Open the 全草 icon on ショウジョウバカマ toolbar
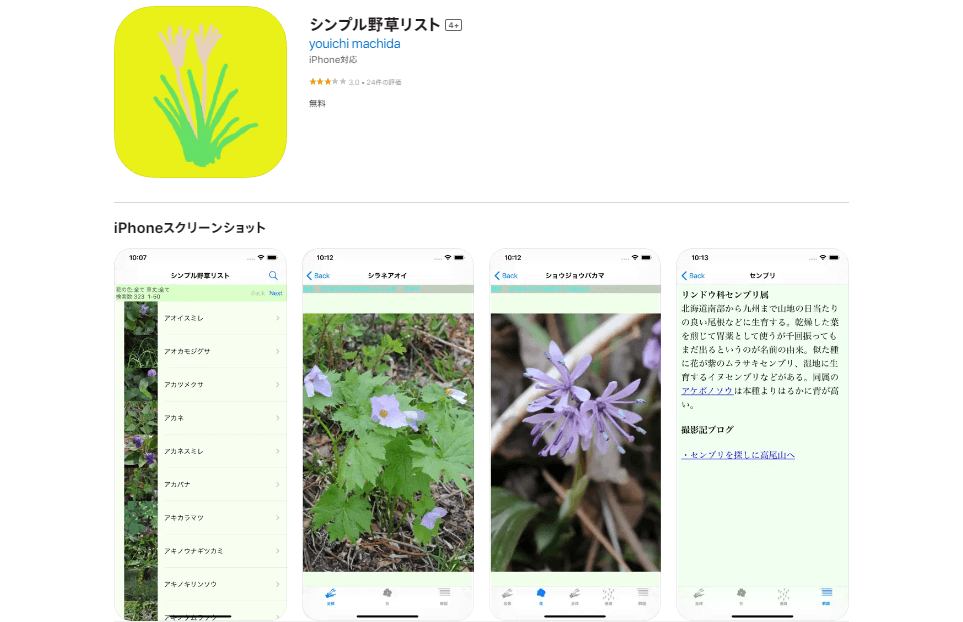 (508, 594)
